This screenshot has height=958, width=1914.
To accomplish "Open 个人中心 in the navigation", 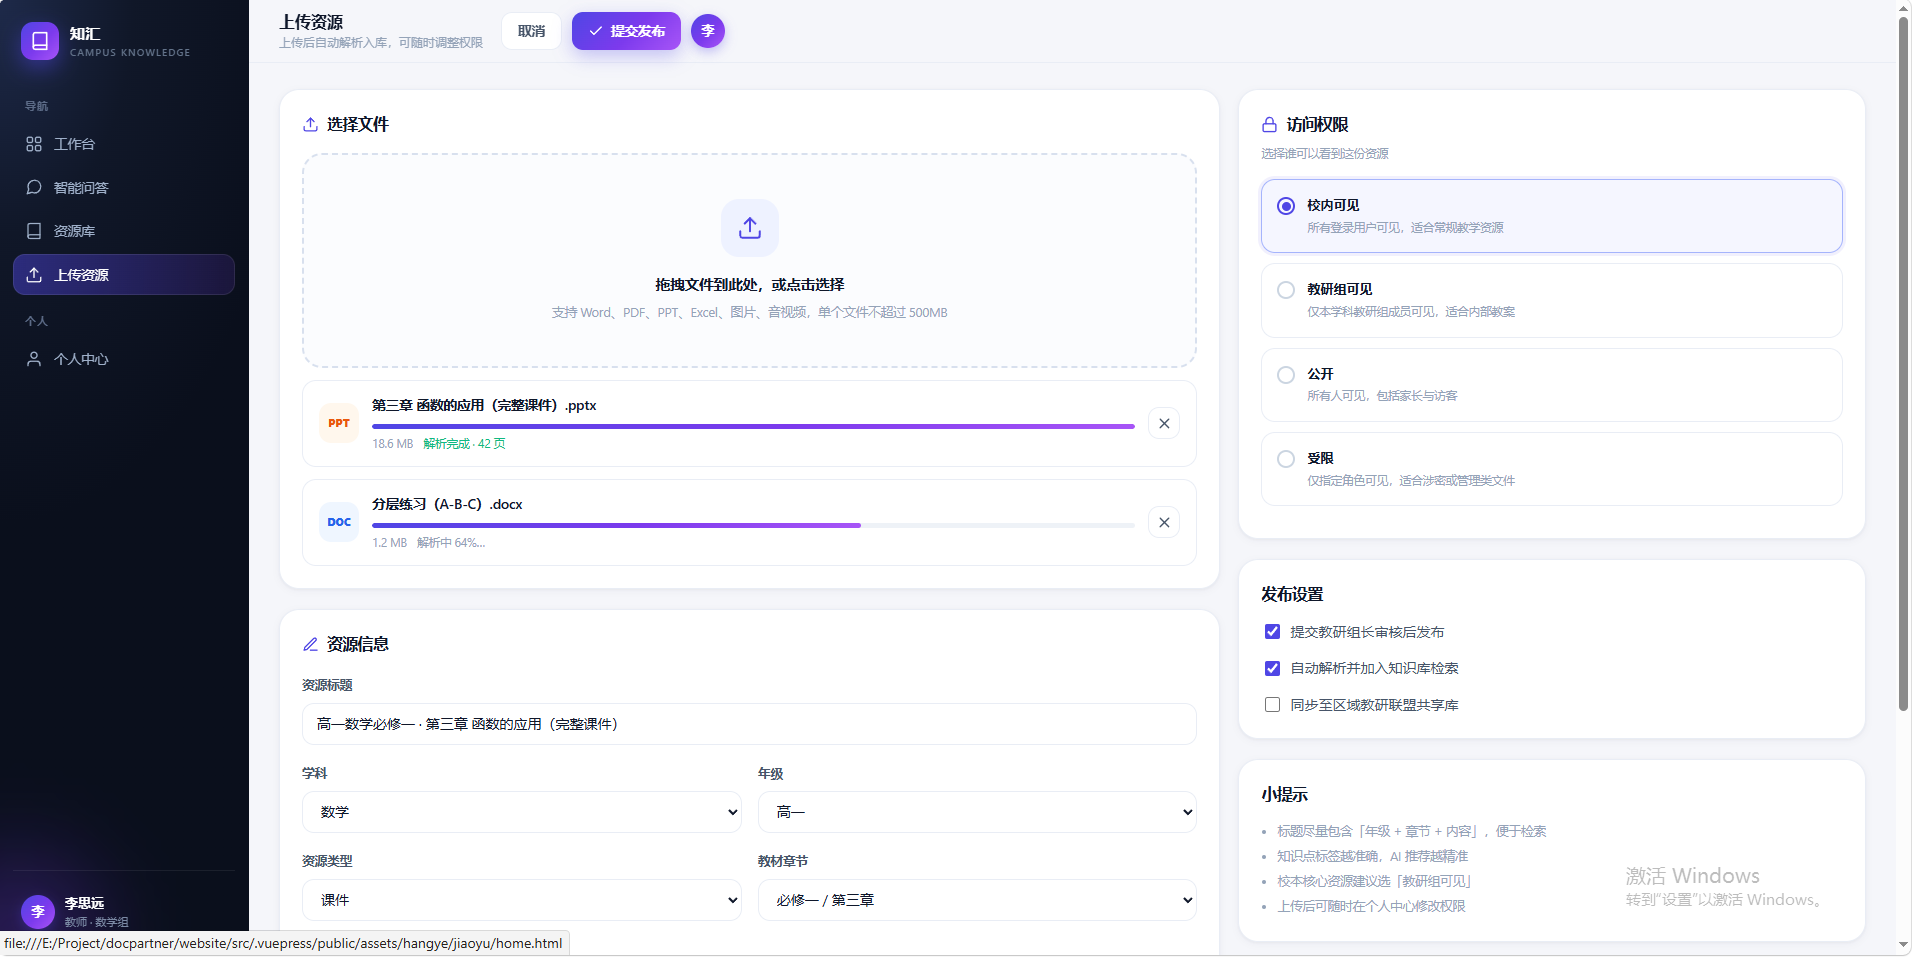I will pos(124,359).
